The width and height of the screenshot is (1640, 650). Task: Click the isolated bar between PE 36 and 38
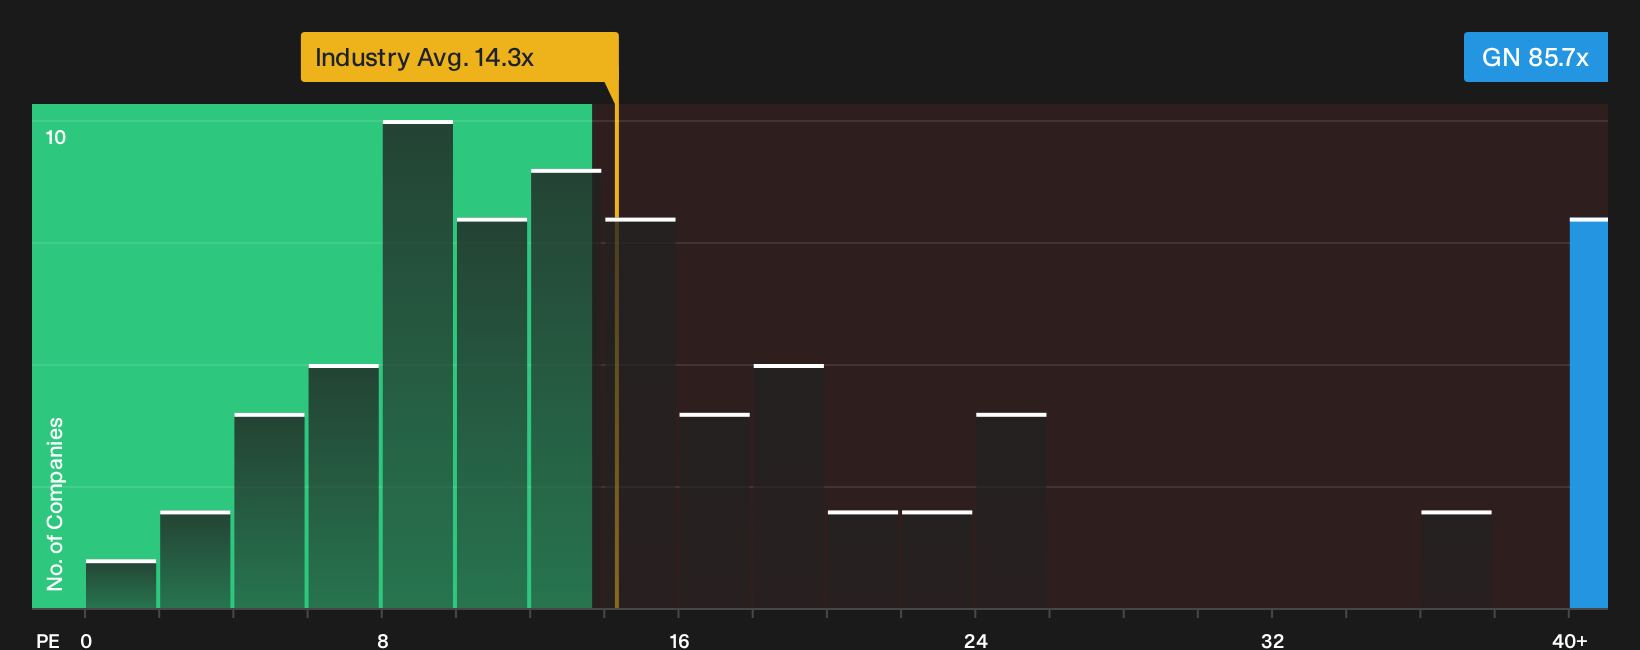[x=1456, y=560]
